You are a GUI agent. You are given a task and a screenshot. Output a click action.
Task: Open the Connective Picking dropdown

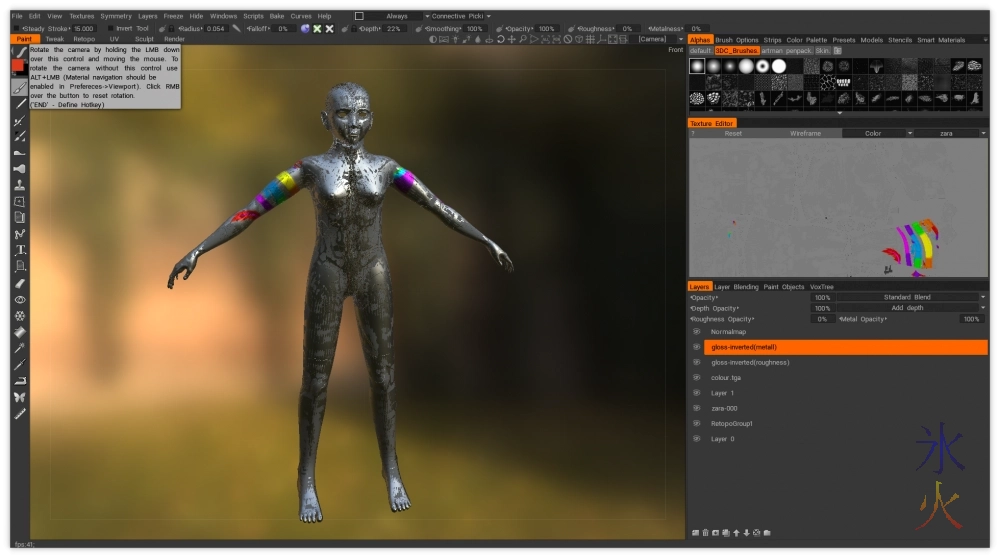click(460, 16)
